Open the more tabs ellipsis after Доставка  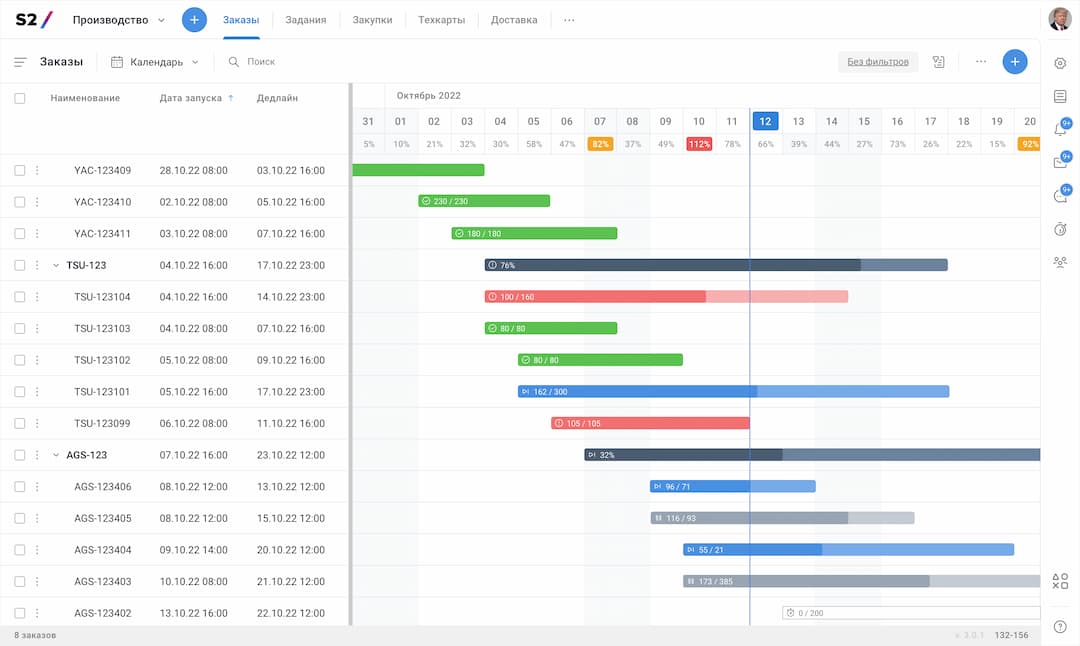point(569,20)
